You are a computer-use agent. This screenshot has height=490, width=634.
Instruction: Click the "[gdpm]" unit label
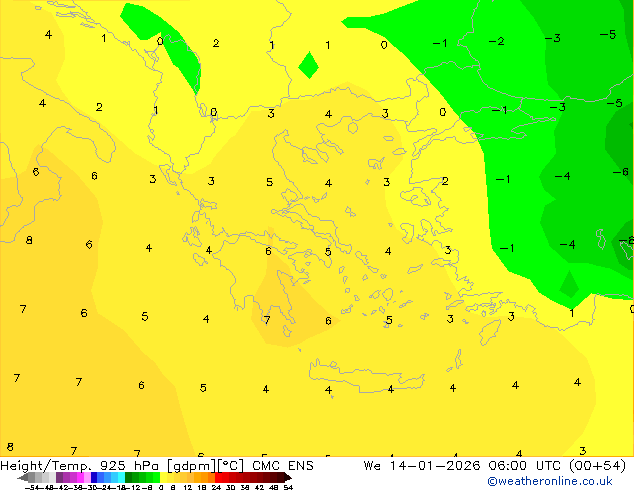coord(191,466)
